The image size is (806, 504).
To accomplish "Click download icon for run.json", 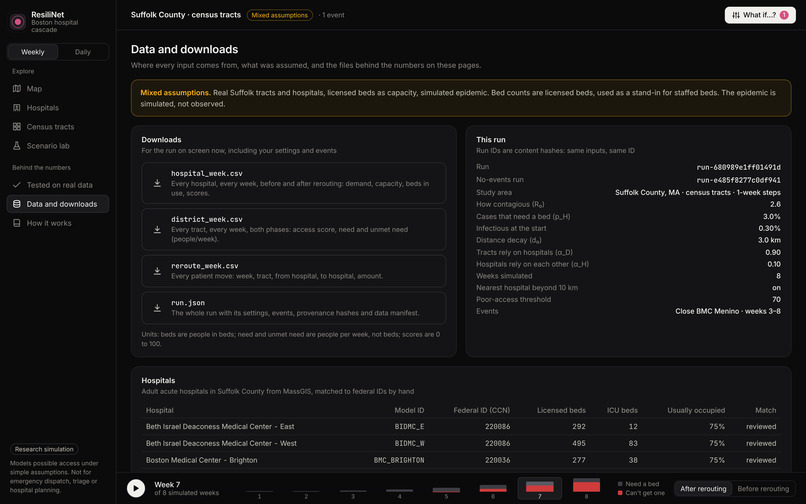I will [157, 308].
